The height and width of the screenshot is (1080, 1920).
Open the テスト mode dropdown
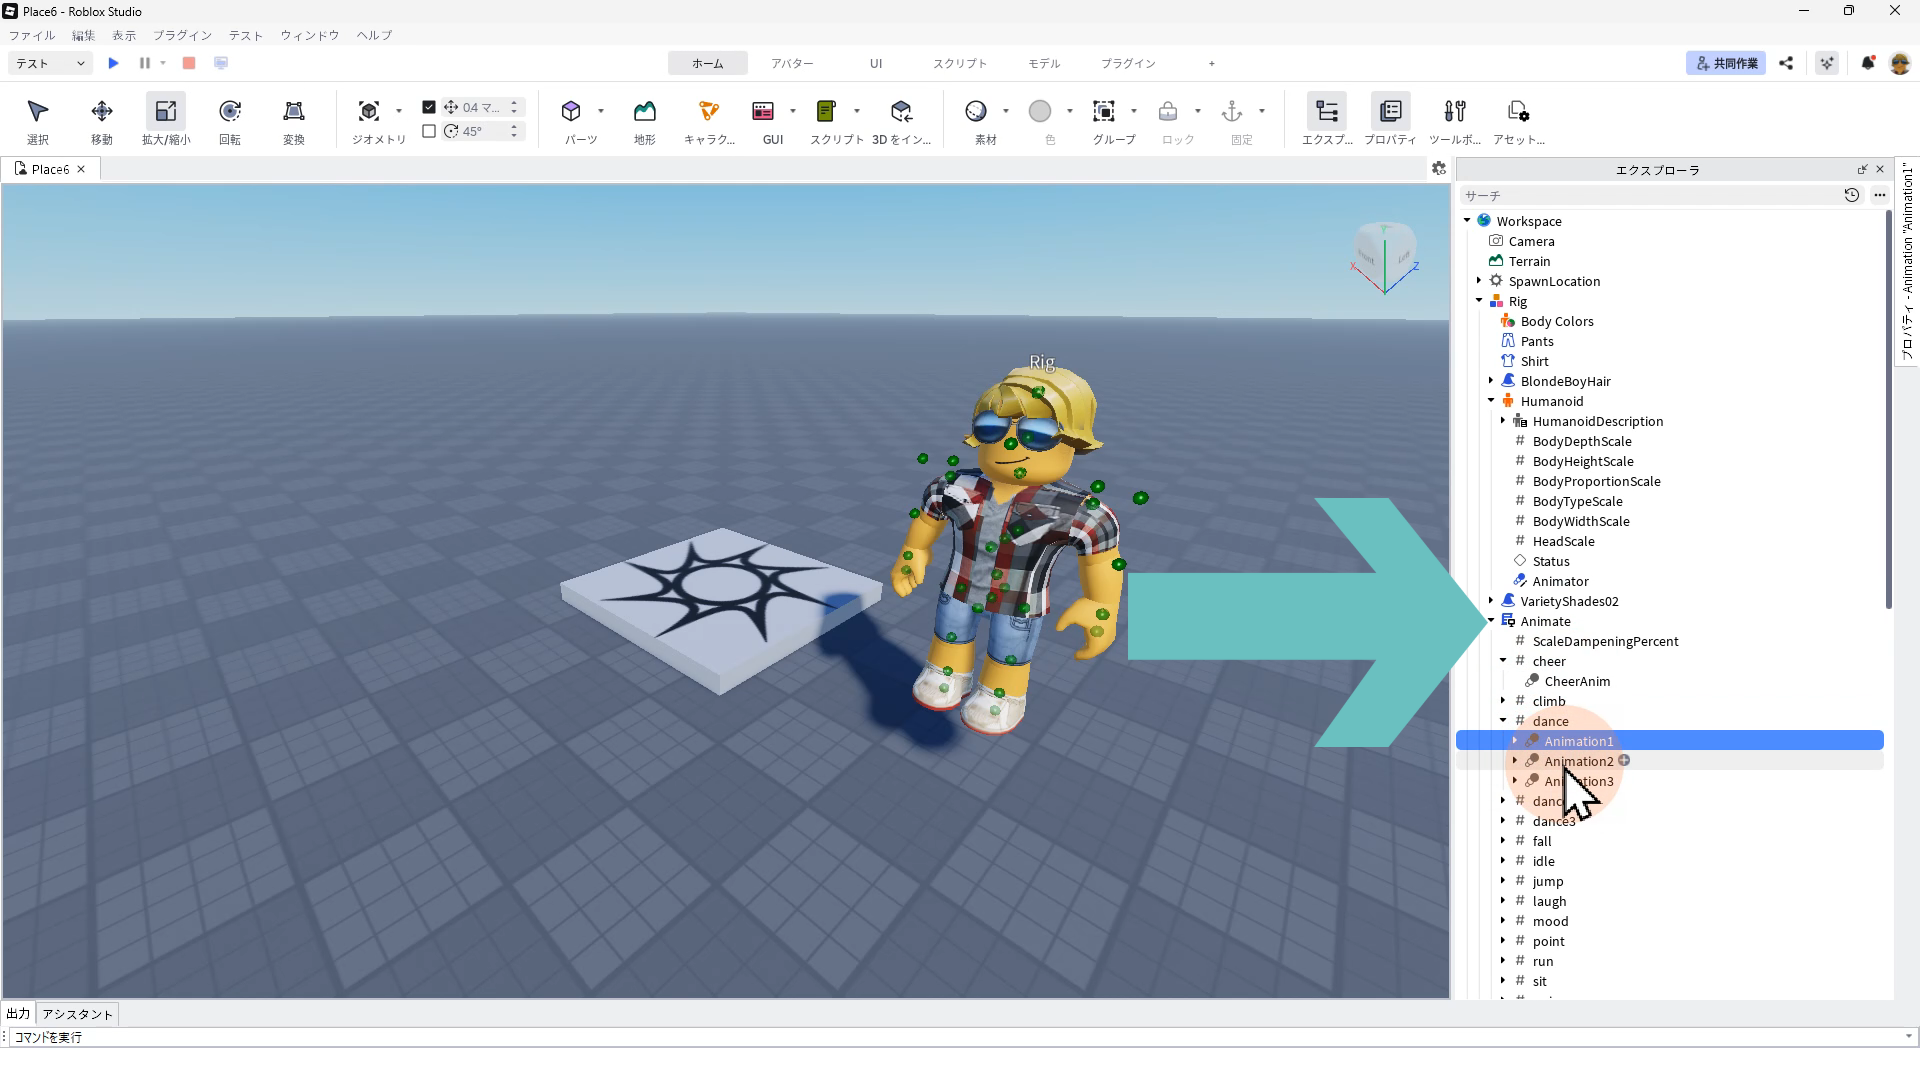(50, 63)
